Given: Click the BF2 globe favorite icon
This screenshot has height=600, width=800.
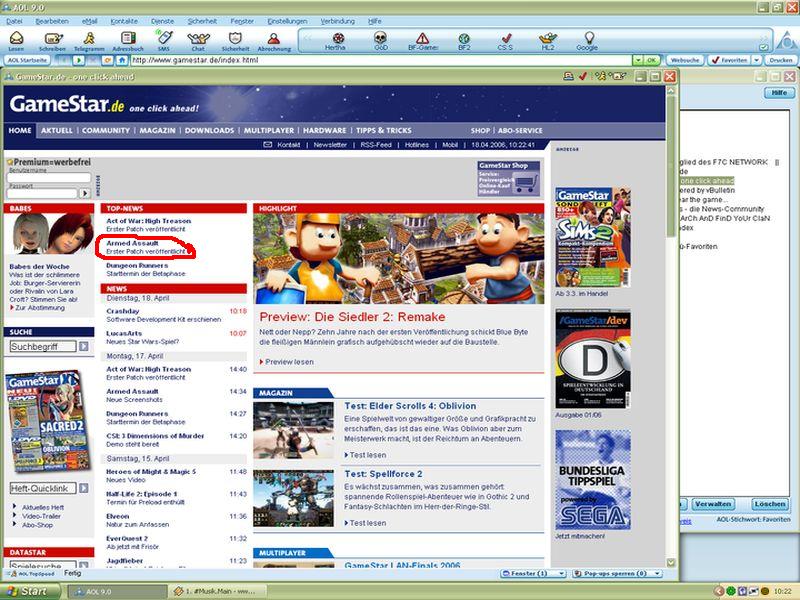Looking at the screenshot, I should click(x=464, y=41).
